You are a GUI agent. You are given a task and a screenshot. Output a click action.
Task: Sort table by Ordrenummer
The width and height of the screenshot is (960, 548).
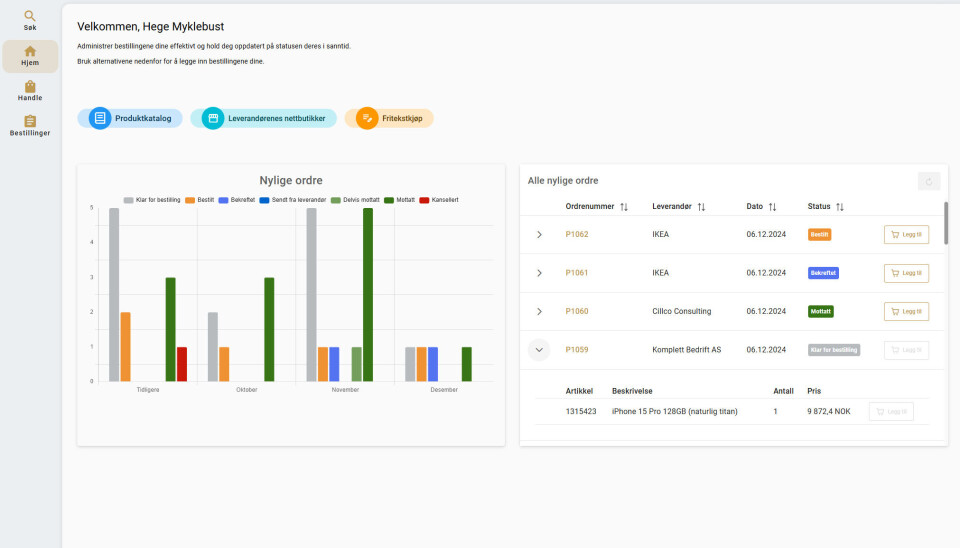pyautogui.click(x=624, y=207)
